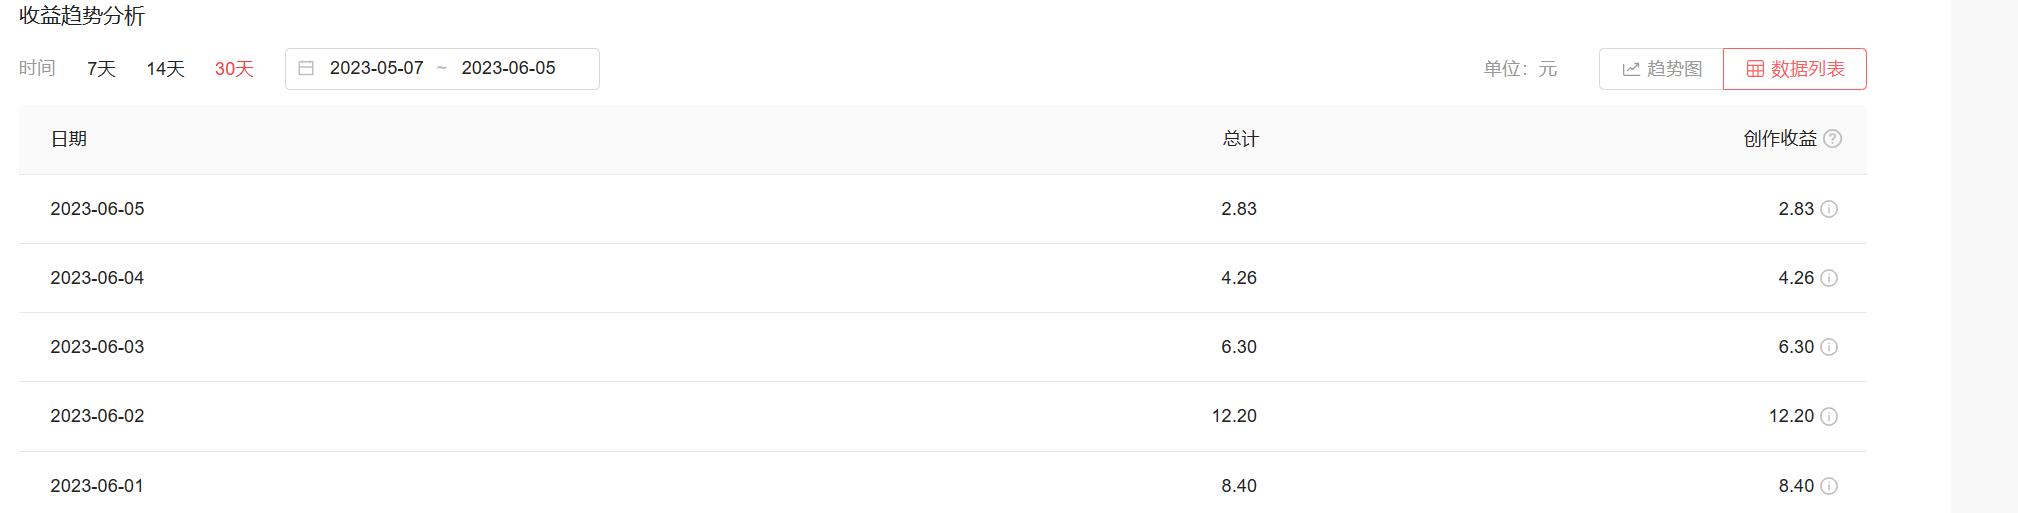
Task: Open start date 2023-05-07 picker
Action: point(377,68)
